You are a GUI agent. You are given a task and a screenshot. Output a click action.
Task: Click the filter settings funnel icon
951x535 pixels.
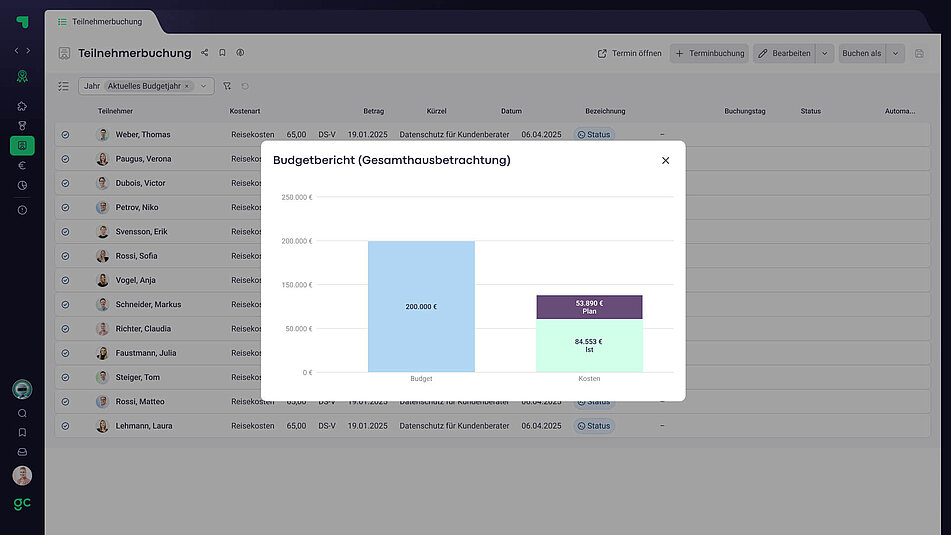227,87
